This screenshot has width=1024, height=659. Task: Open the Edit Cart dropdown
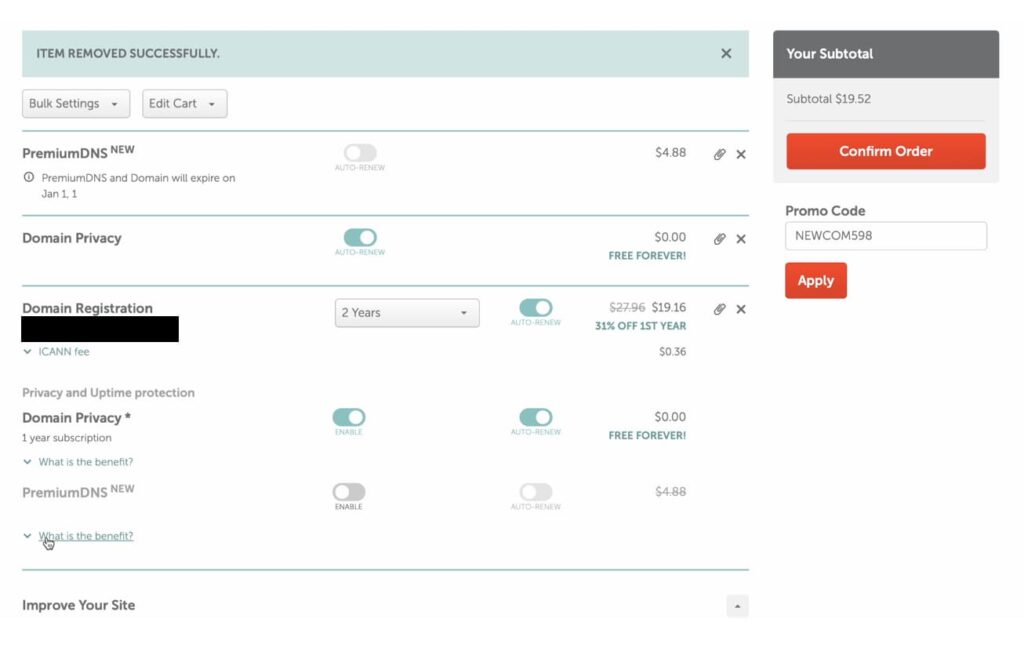point(184,104)
